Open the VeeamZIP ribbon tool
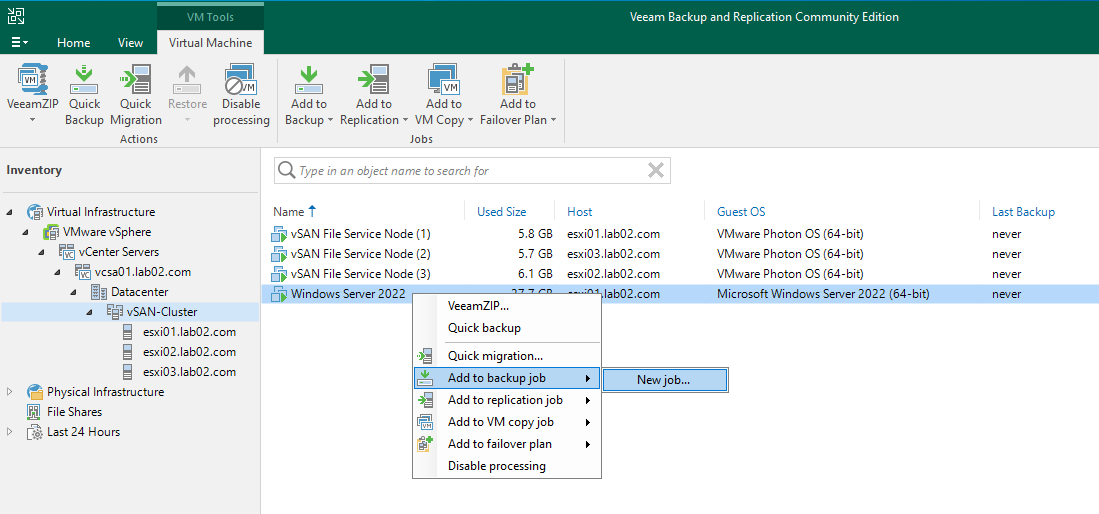This screenshot has height=514, width=1099. click(x=30, y=94)
